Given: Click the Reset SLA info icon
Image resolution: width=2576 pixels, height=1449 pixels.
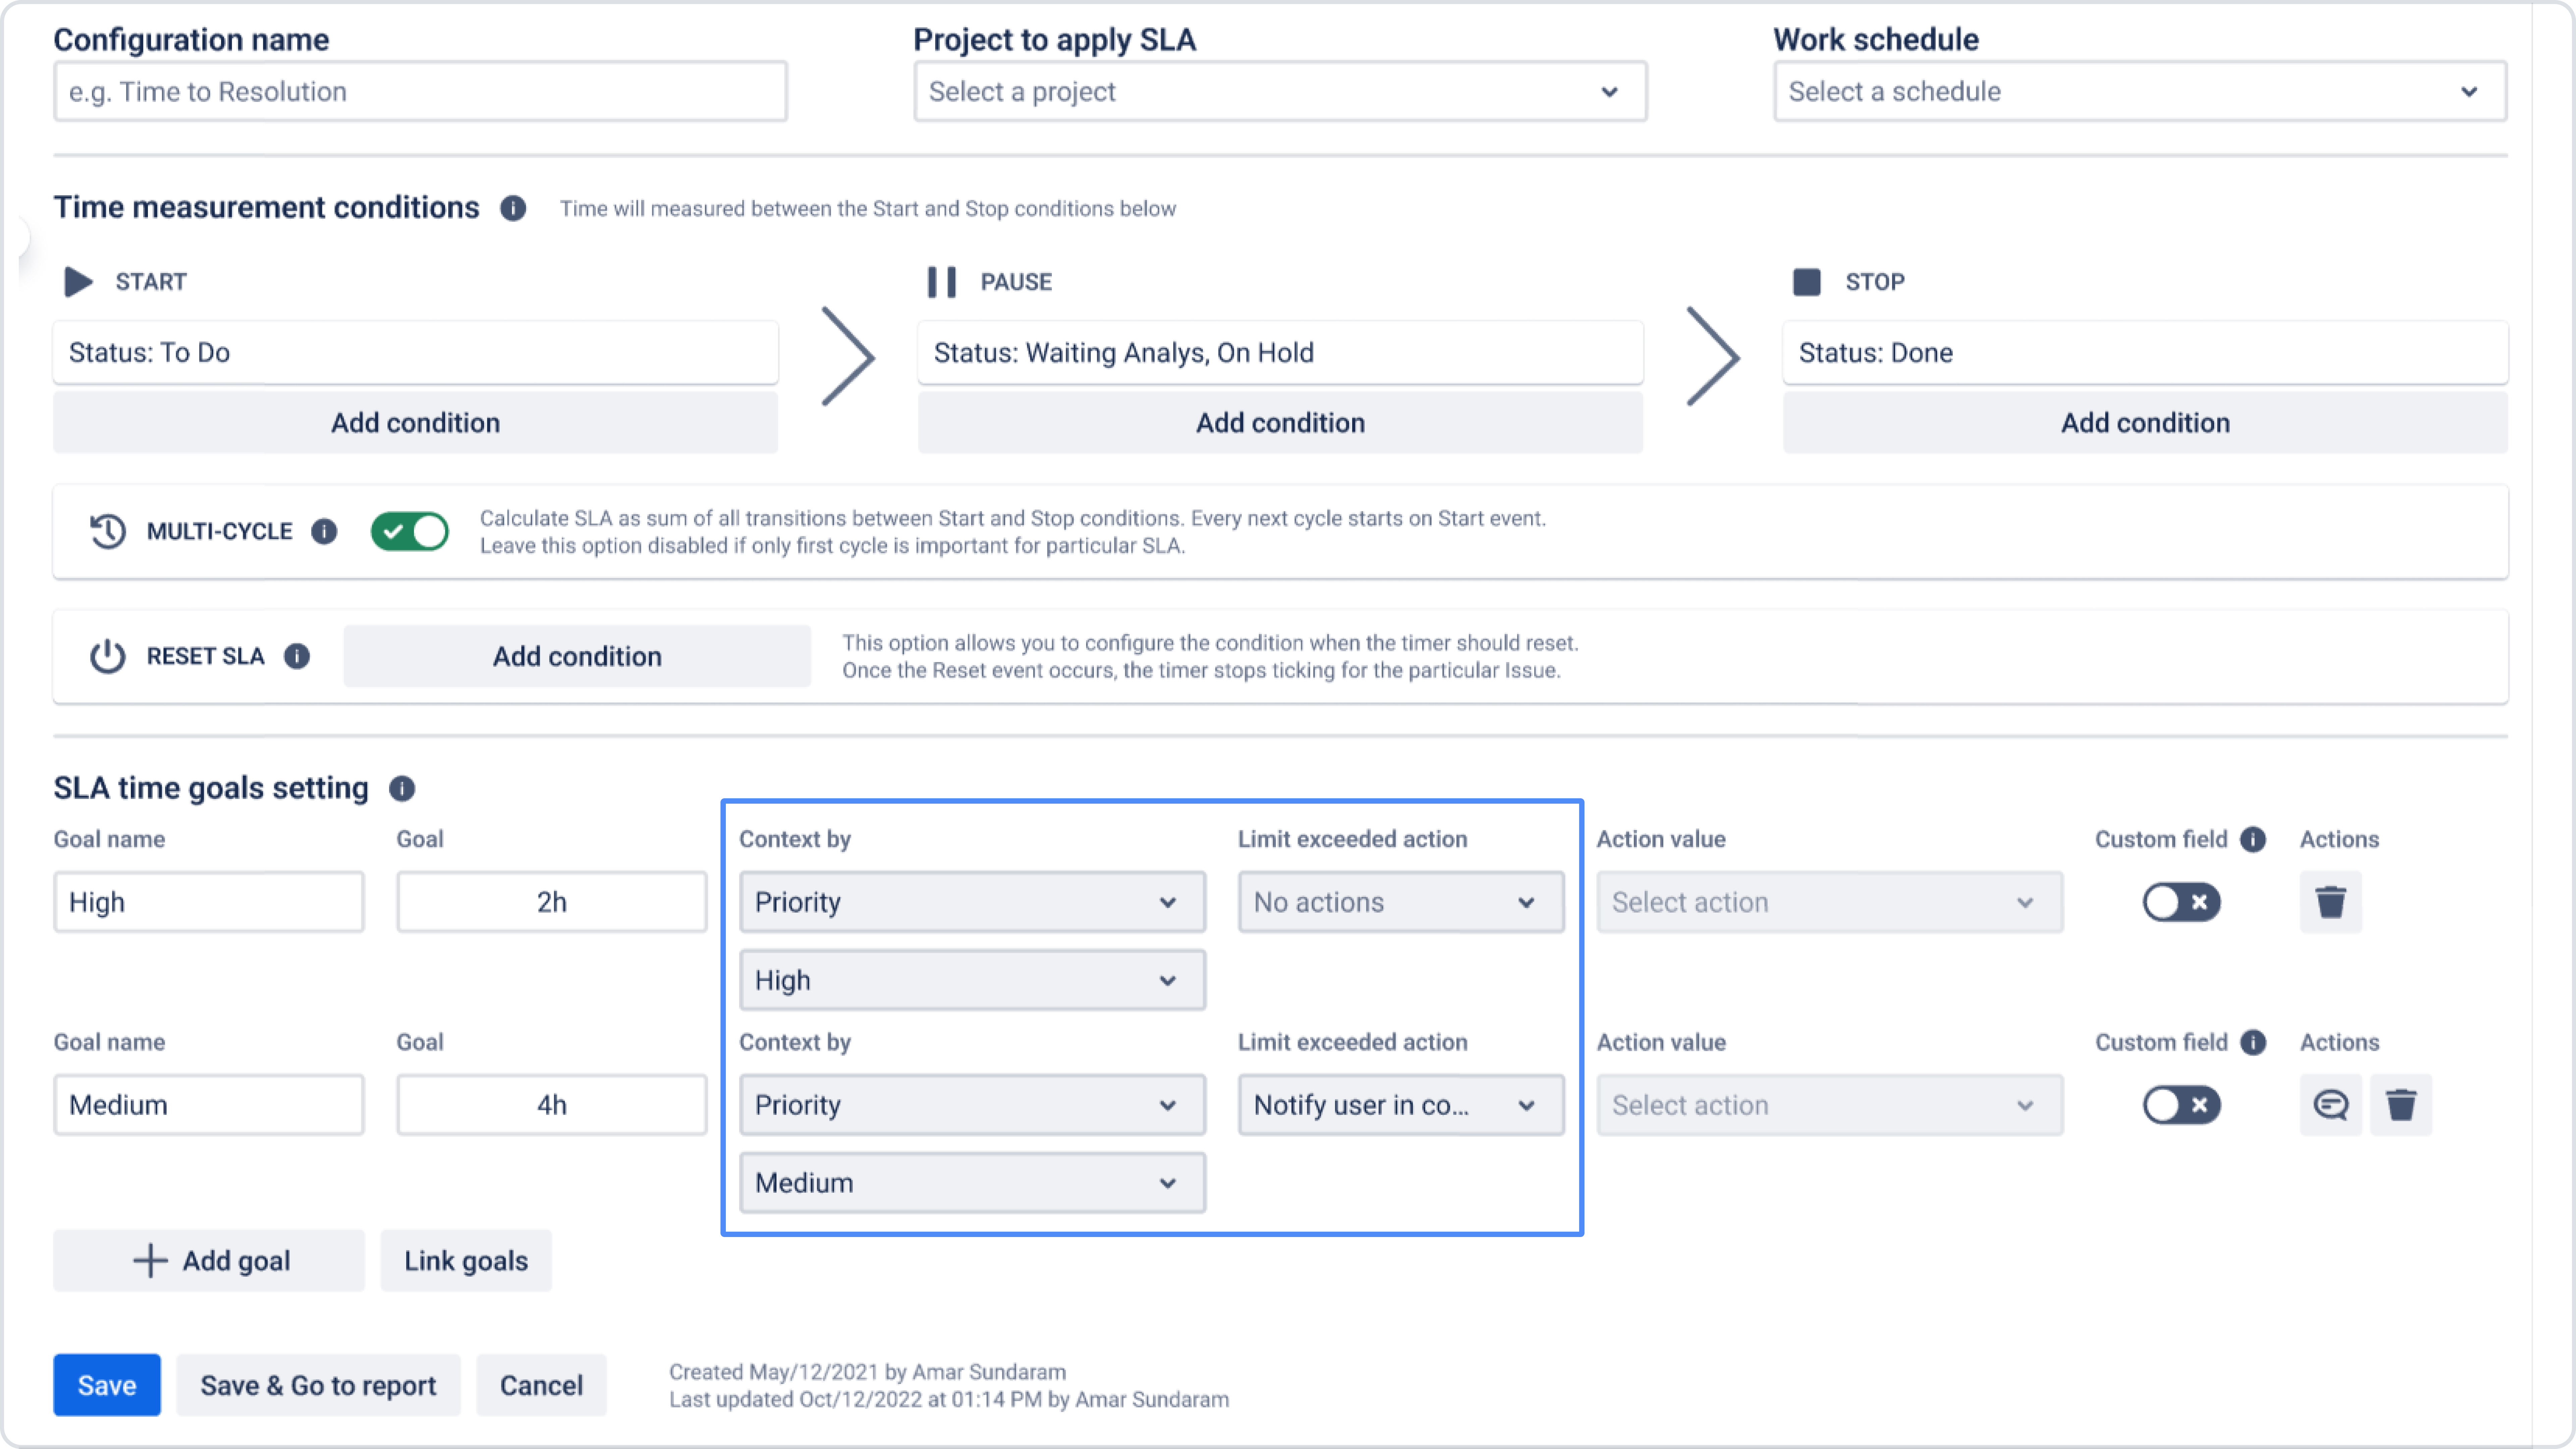Looking at the screenshot, I should coord(297,656).
